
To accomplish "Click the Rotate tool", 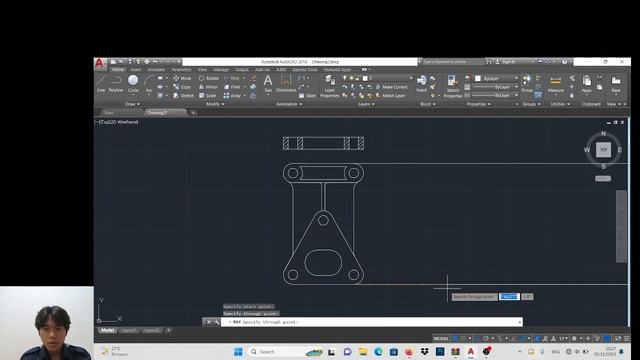I will pos(209,78).
